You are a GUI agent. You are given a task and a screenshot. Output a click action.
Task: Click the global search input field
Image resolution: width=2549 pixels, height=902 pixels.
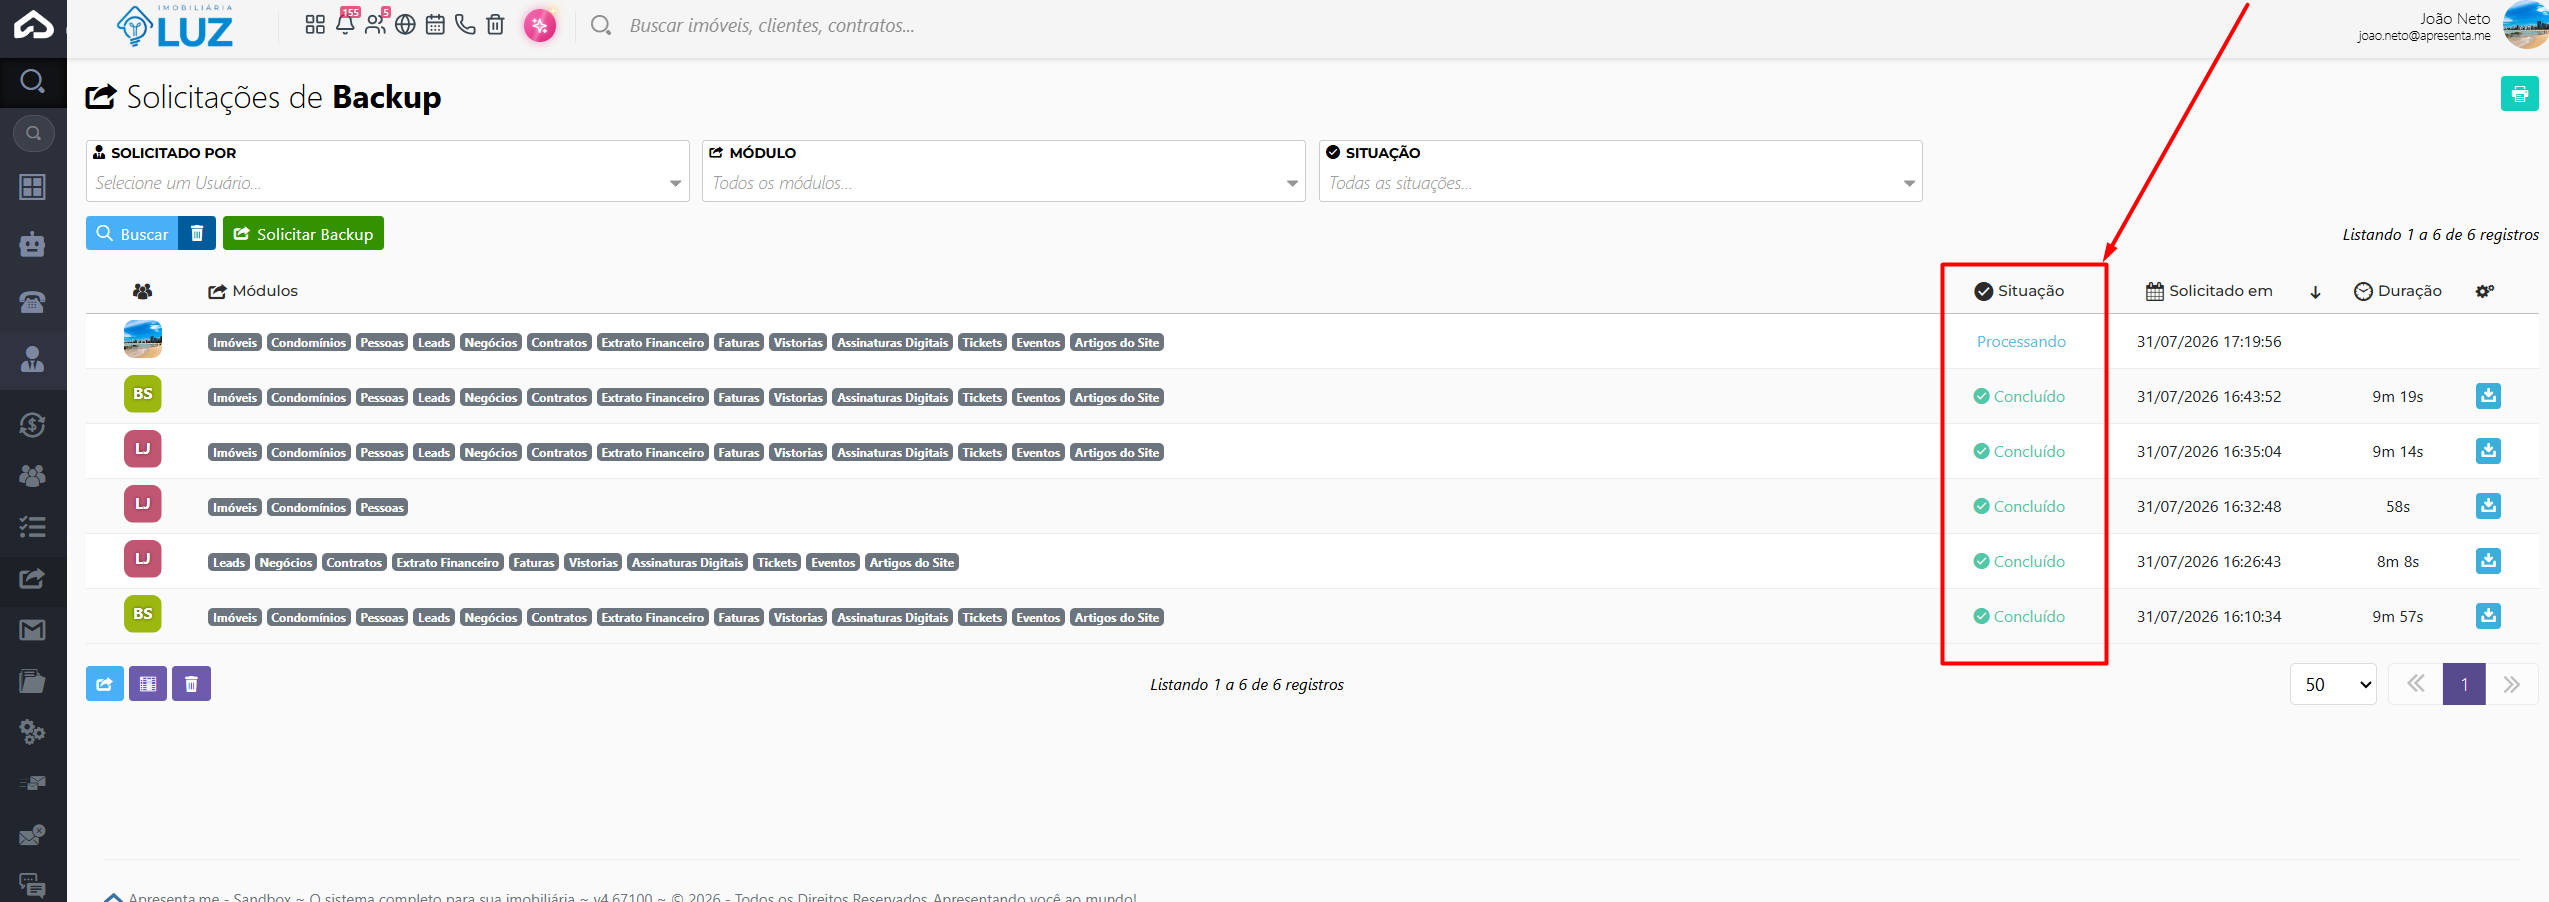[x=771, y=26]
